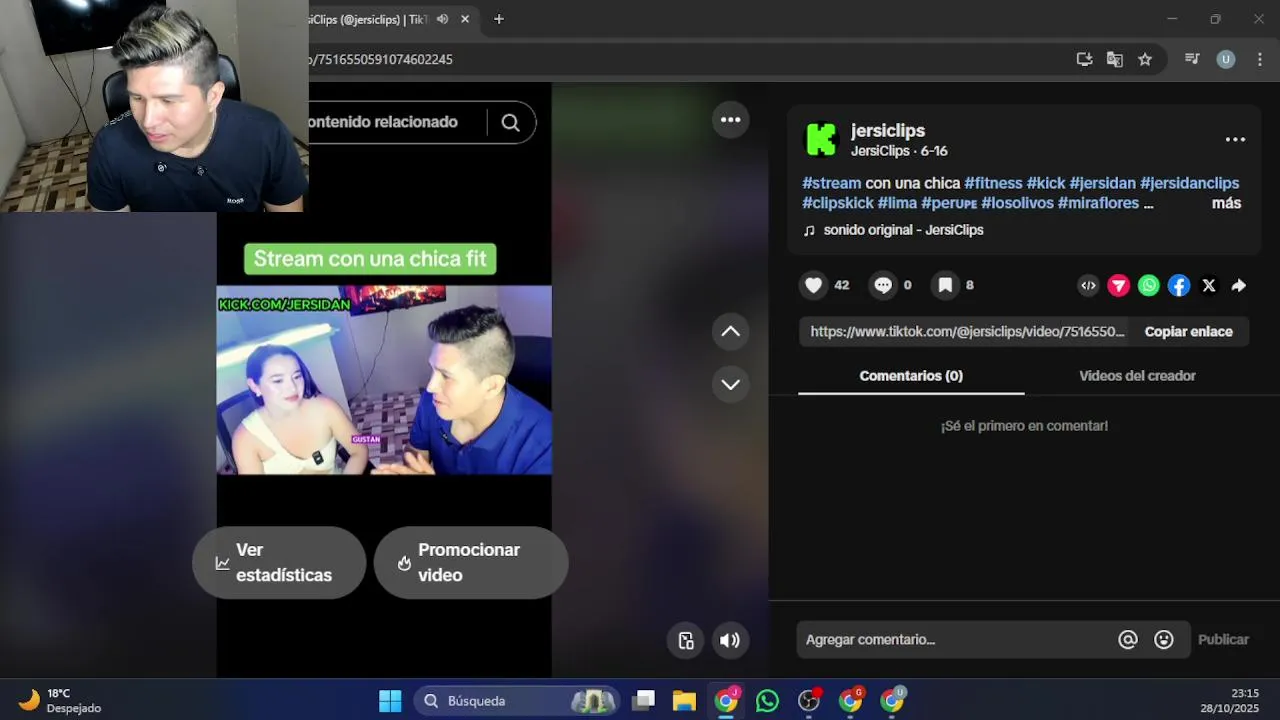Open more sharing options arrow
Viewport: 1280px width, 720px height.
1239,286
